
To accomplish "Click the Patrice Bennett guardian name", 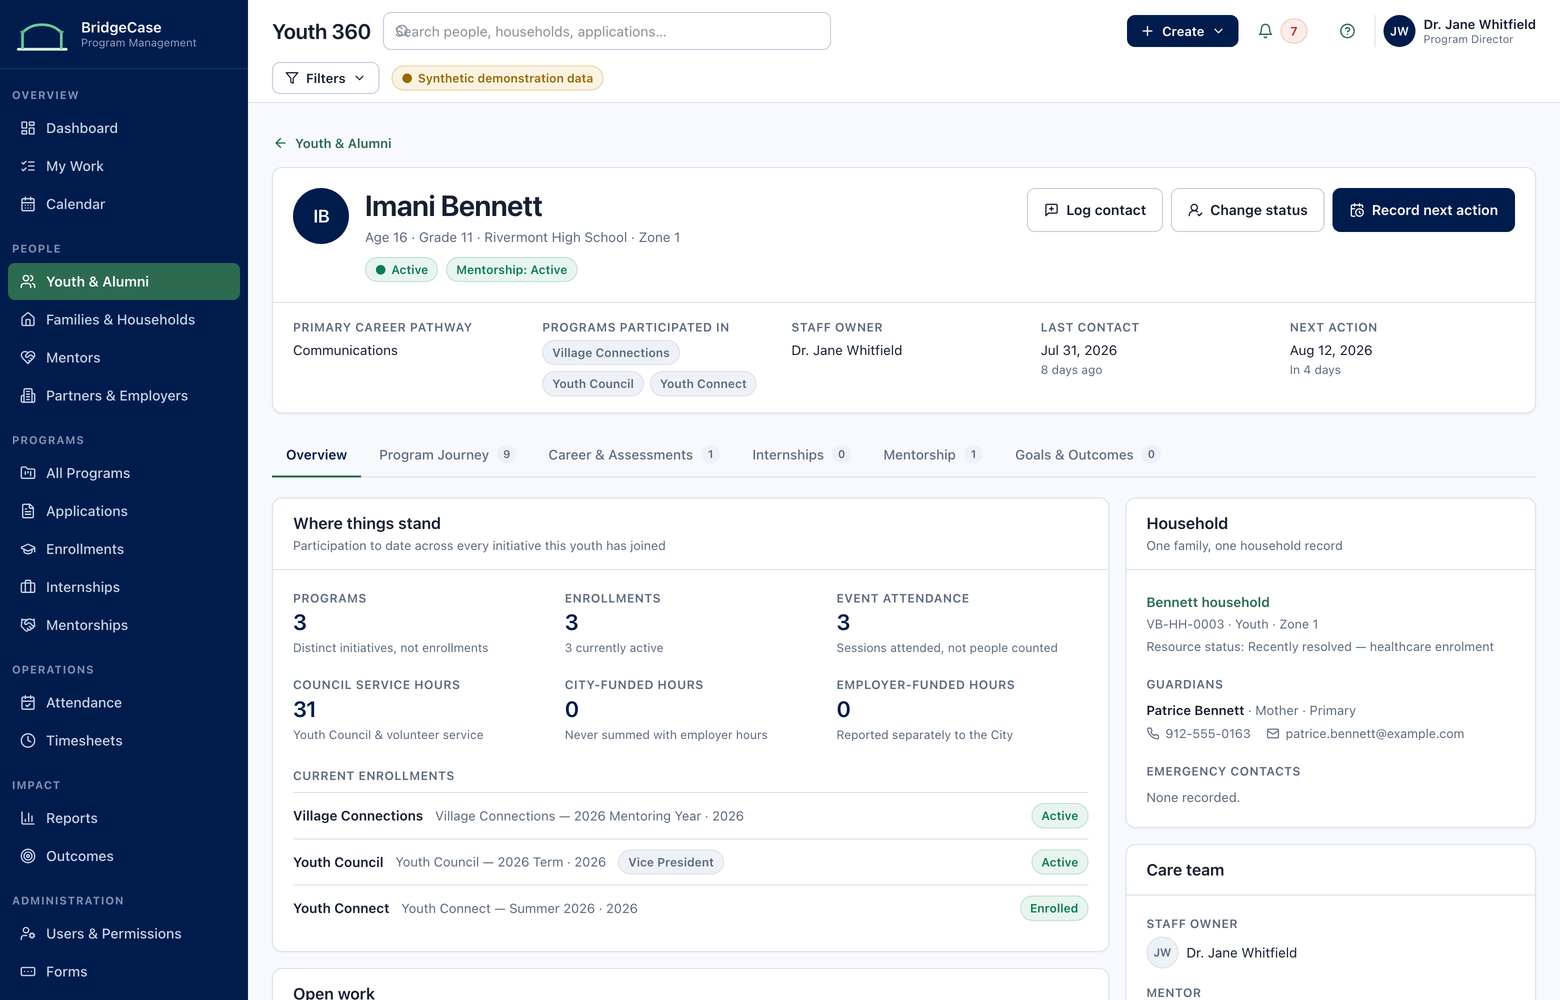I will coord(1195,711).
